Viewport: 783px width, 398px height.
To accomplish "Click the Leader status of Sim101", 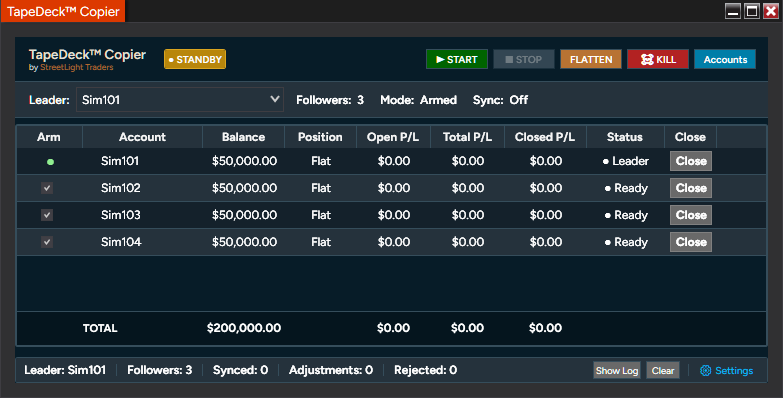I will [626, 161].
